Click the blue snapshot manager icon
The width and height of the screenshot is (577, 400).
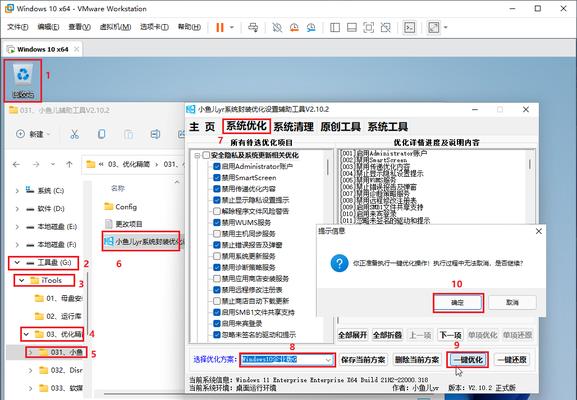311,27
